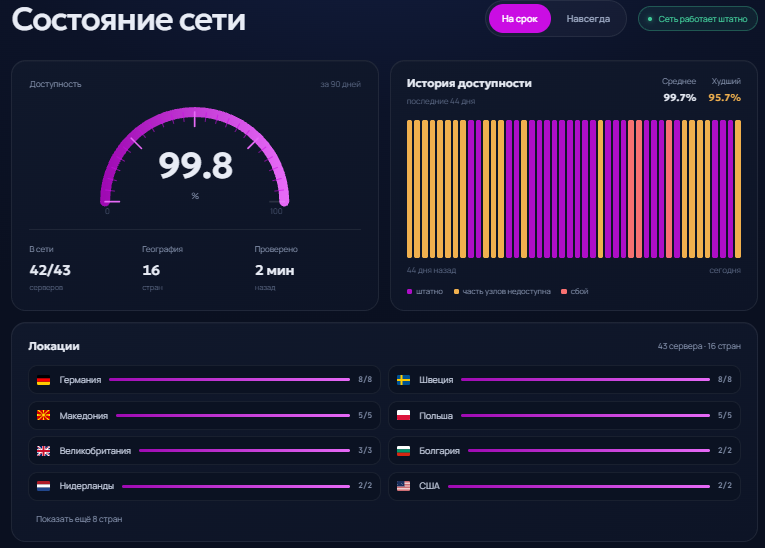
Task: Click the 43 сервера · 16 стран summary
Action: pyautogui.click(x=699, y=346)
